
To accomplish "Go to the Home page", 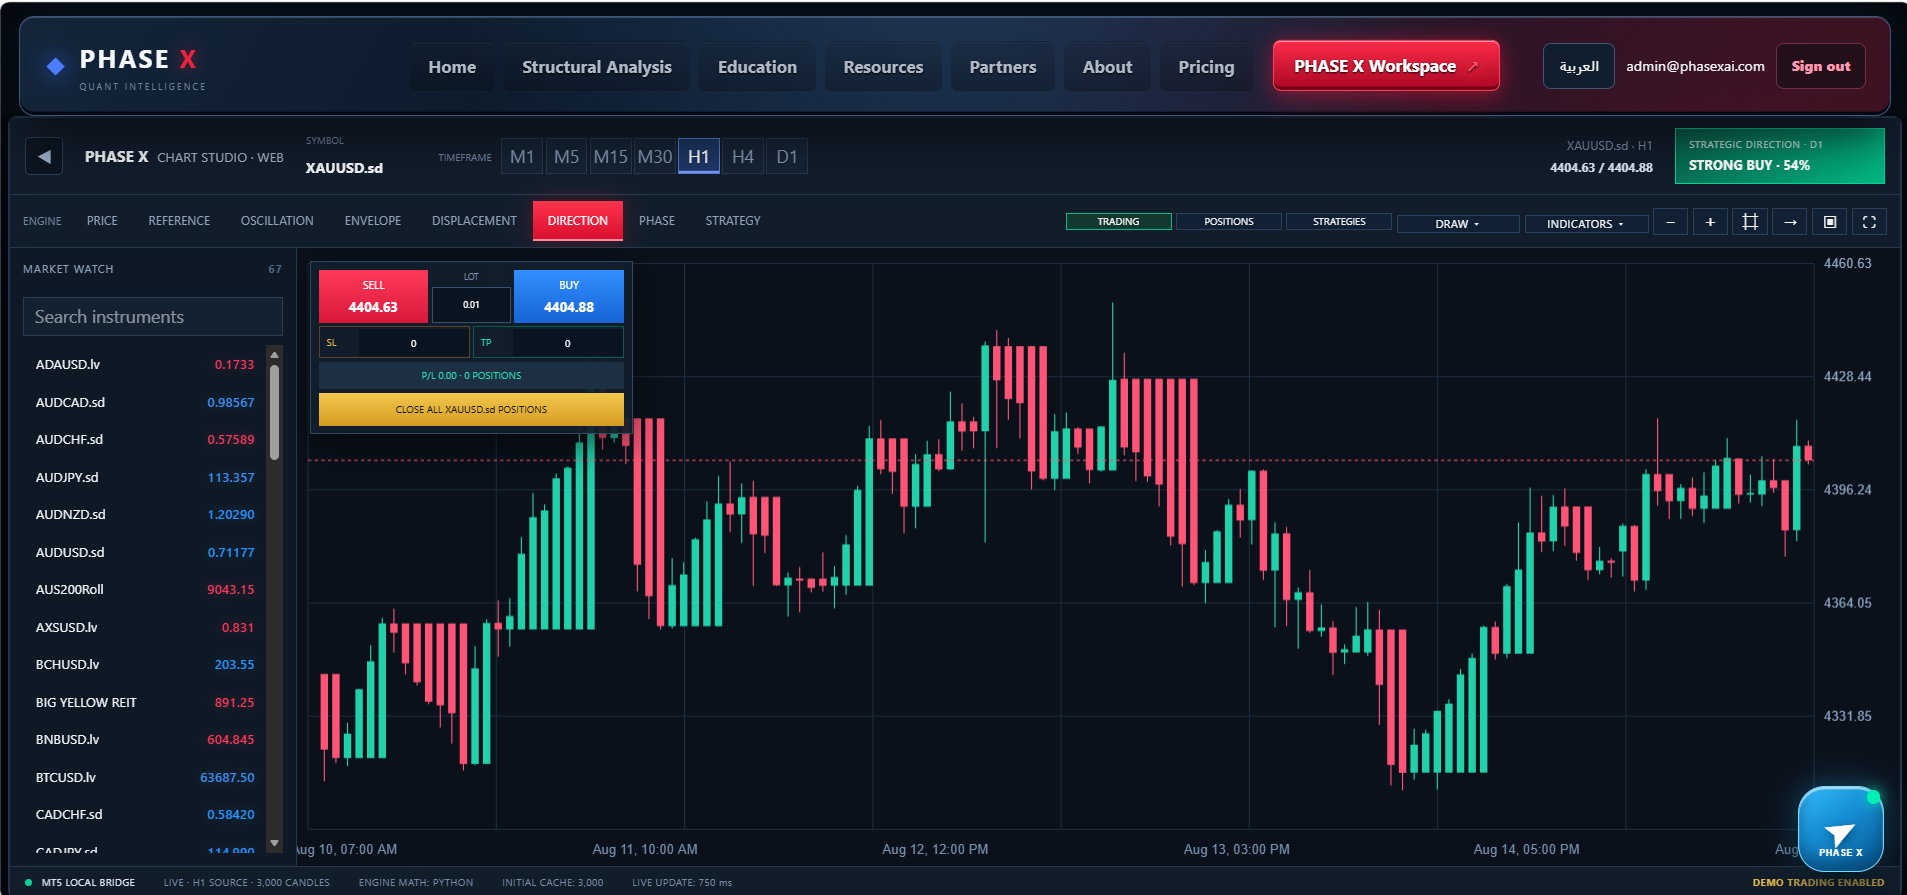I will [452, 67].
